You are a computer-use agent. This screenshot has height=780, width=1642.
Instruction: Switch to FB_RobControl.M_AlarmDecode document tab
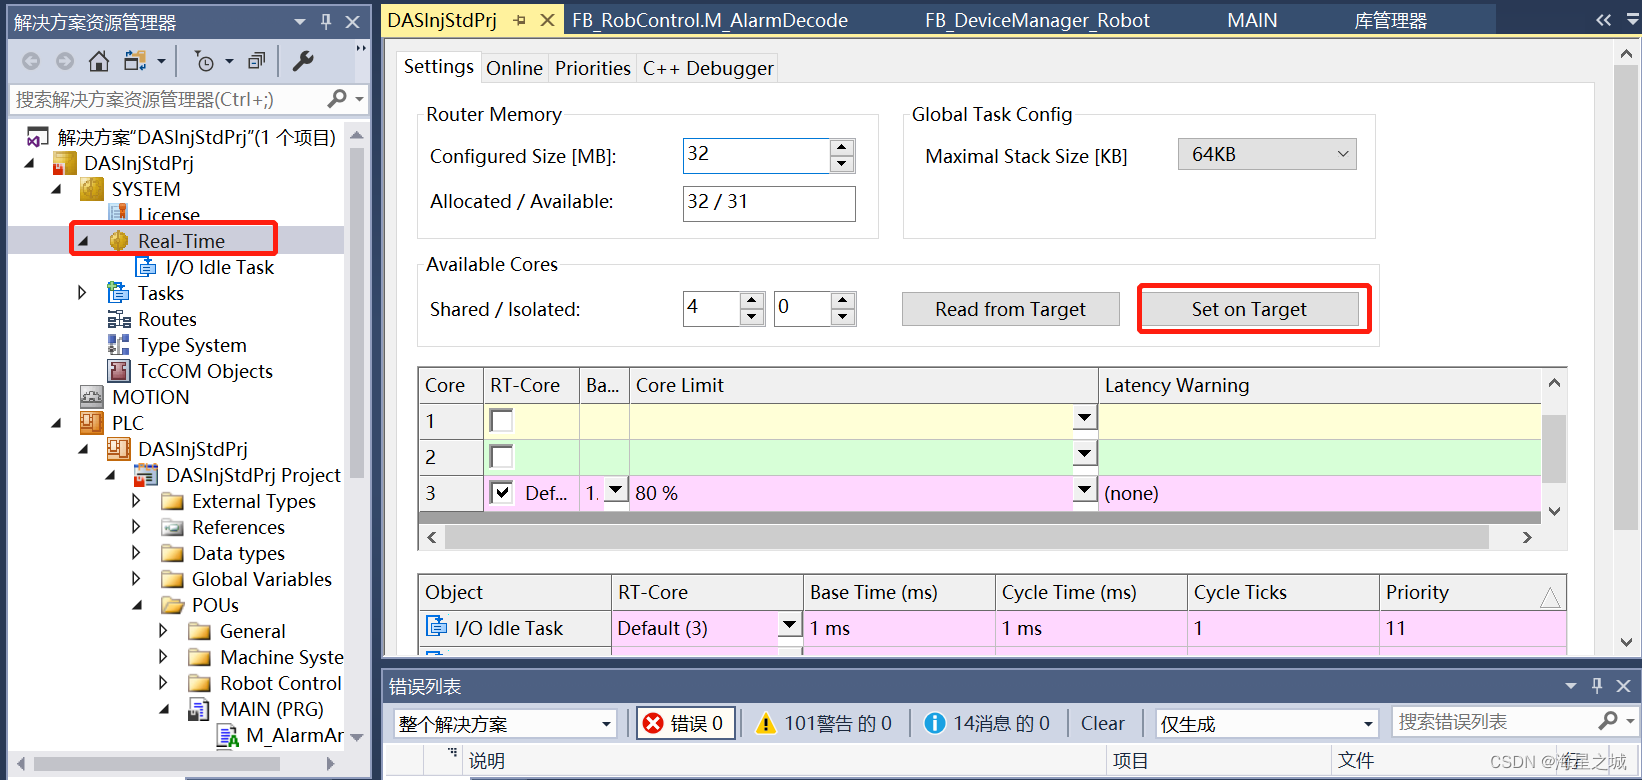[710, 20]
